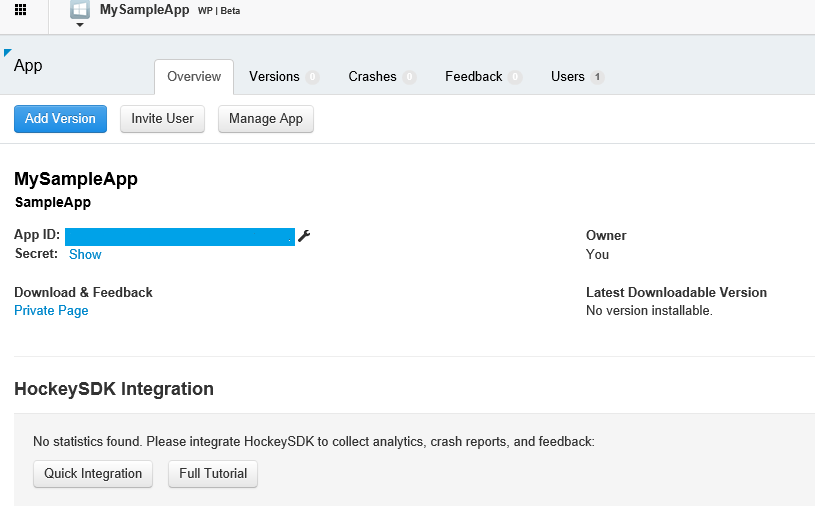Viewport: 815px width, 506px height.
Task: Open Manage App settings
Action: click(x=265, y=119)
